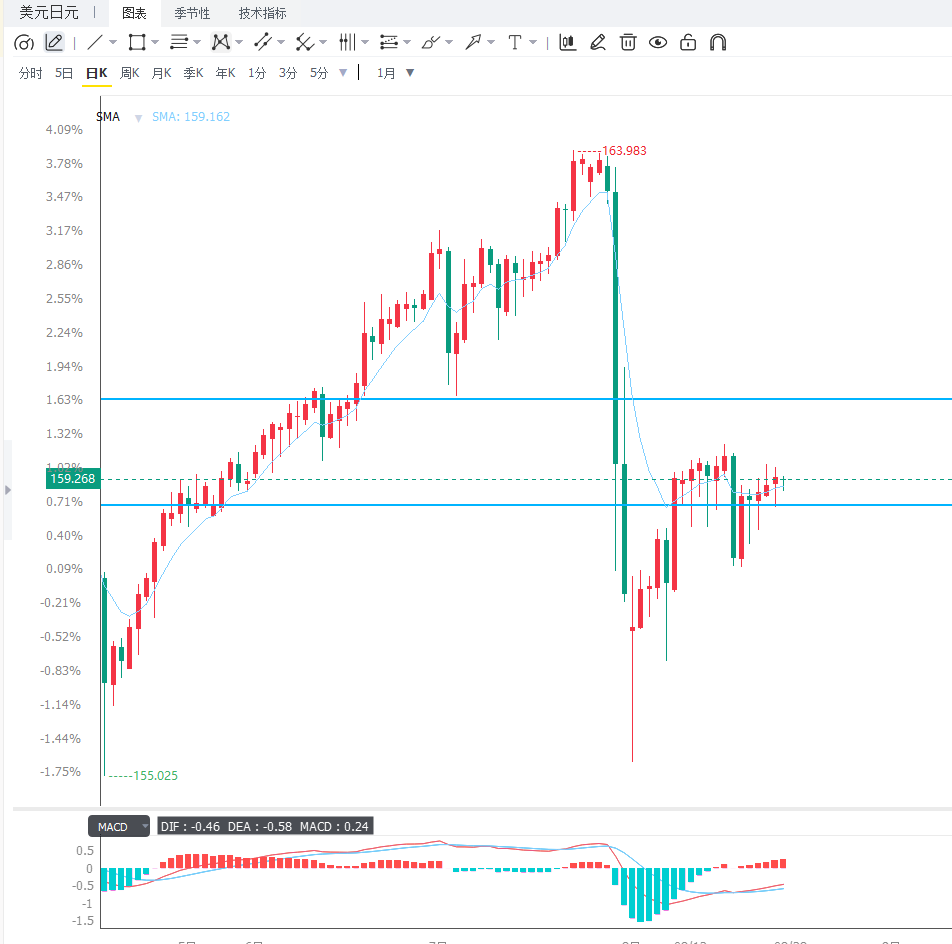952x944 pixels.
Task: Expand the pattern tool dropdown arrow
Action: tap(239, 42)
